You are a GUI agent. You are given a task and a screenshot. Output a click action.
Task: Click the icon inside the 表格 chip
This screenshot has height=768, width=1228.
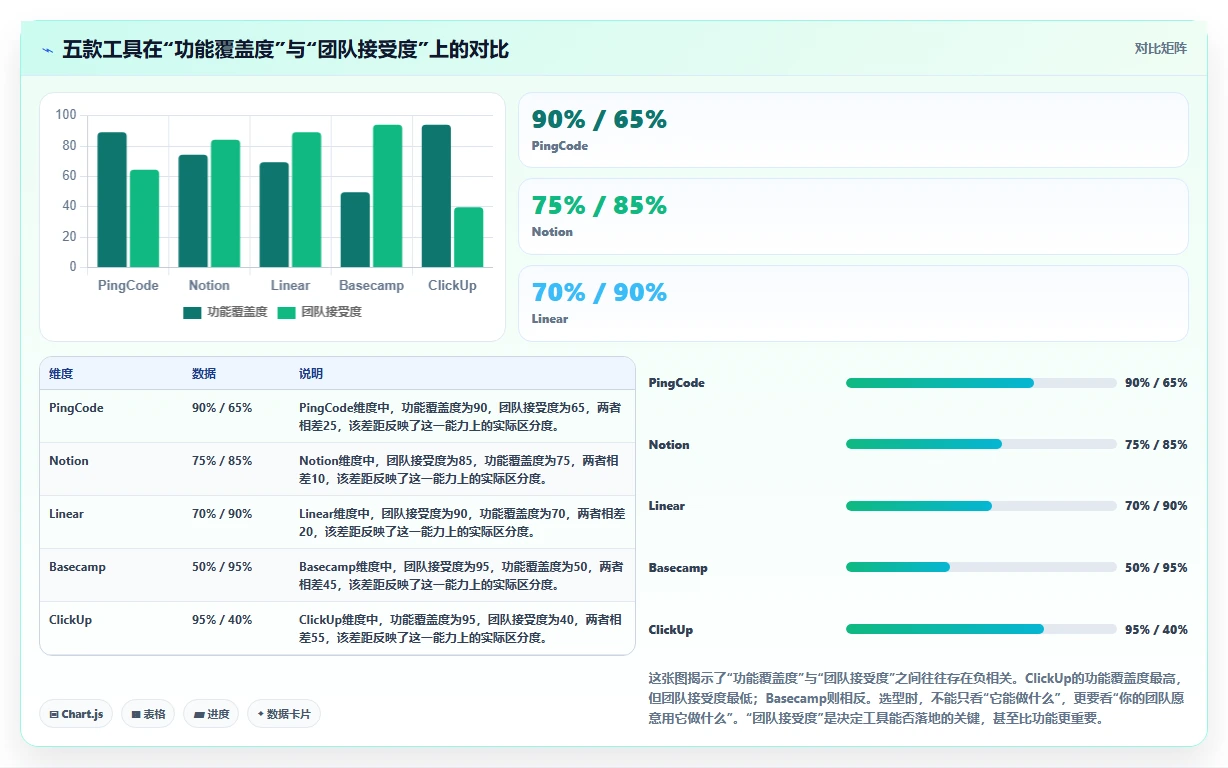pos(135,715)
